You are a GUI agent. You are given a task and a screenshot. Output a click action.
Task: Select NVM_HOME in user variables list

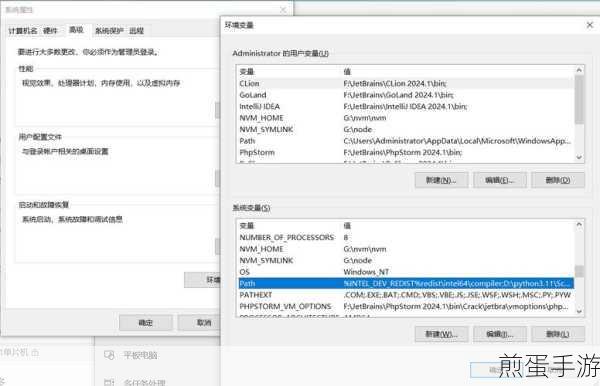click(406, 118)
